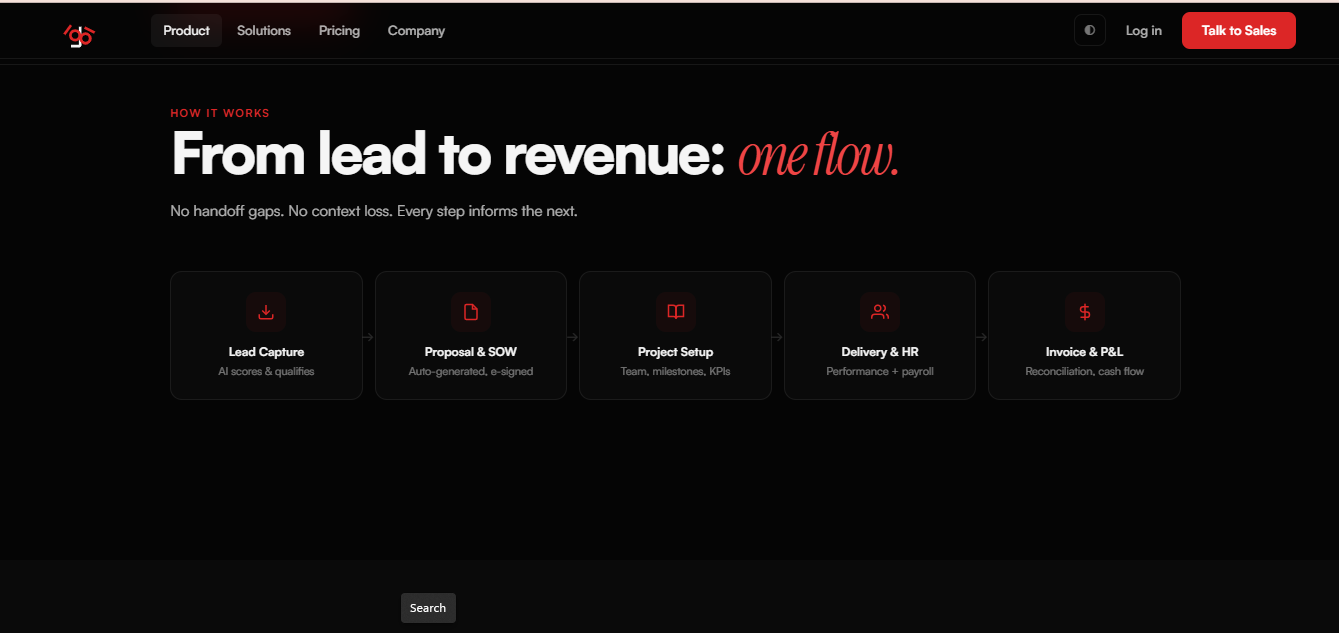Viewport: 1339px width, 633px height.
Task: Open the Company menu
Action: point(416,31)
